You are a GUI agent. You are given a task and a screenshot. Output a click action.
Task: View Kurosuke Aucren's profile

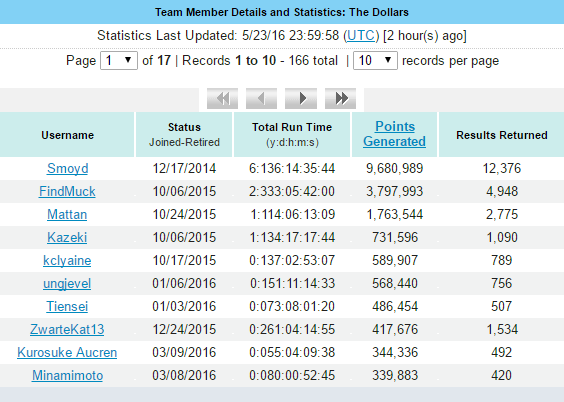pyautogui.click(x=67, y=352)
